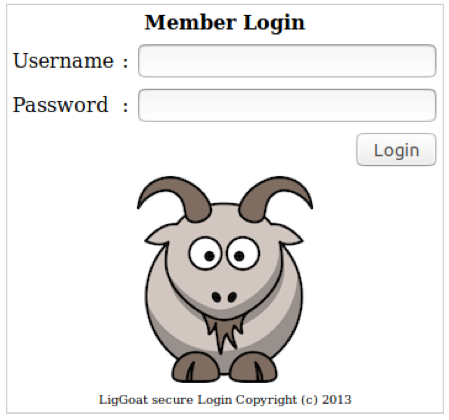This screenshot has width=449, height=420.
Task: Click the goat's left hoof
Action: pos(195,368)
